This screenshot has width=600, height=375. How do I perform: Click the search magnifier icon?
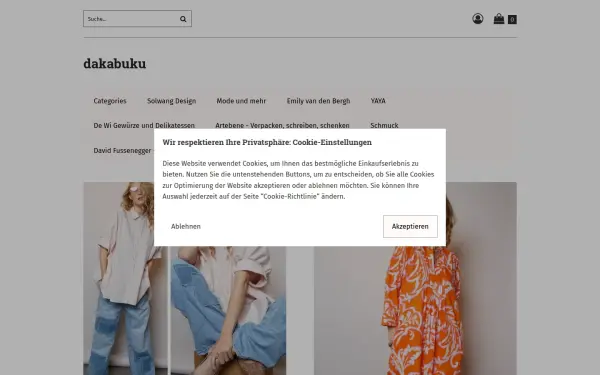(183, 19)
